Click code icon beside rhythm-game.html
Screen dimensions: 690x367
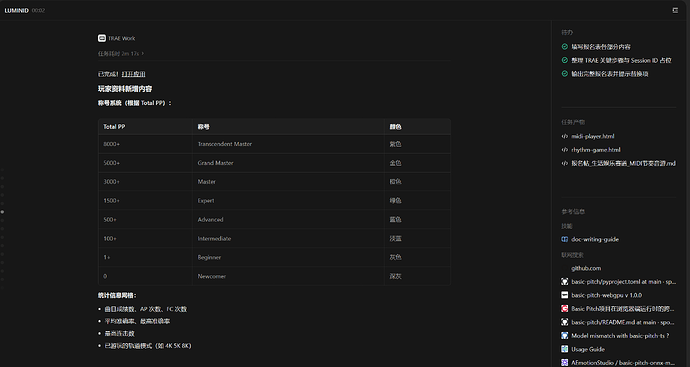pyautogui.click(x=565, y=150)
